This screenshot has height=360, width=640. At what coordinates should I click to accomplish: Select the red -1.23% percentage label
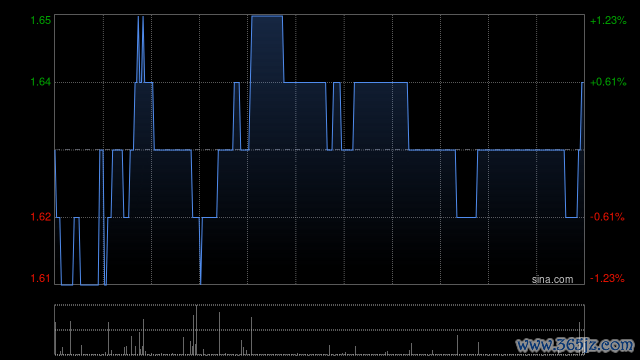[607, 278]
